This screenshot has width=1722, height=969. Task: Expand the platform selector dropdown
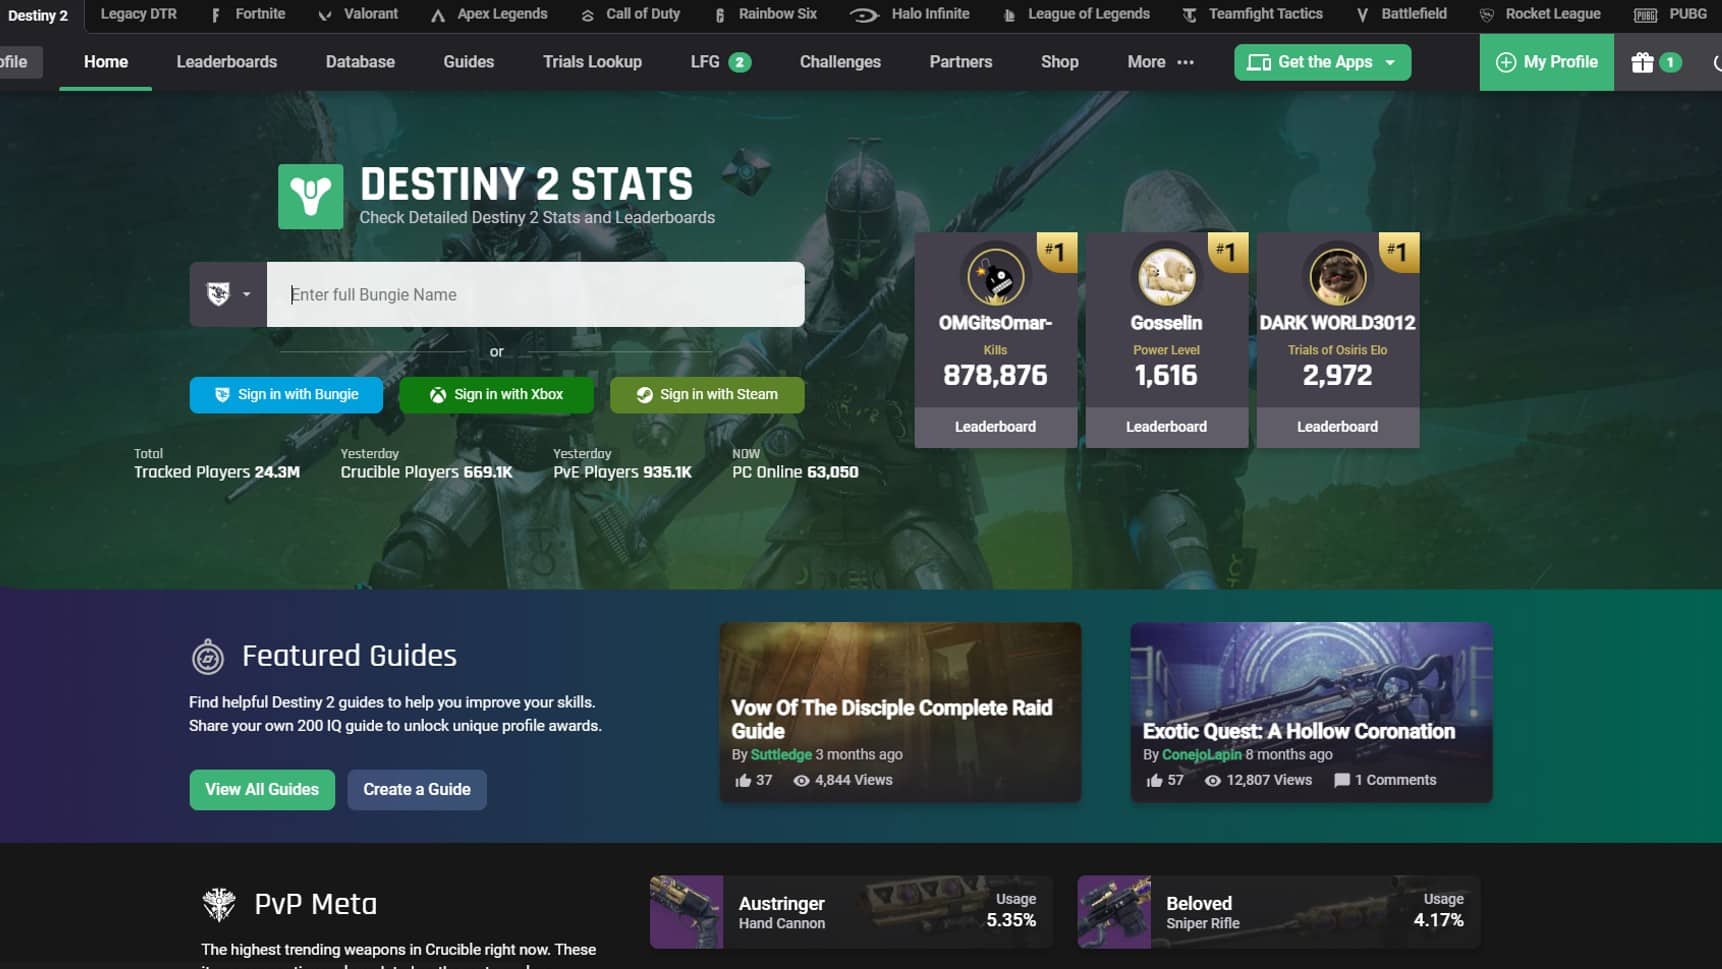tap(228, 294)
